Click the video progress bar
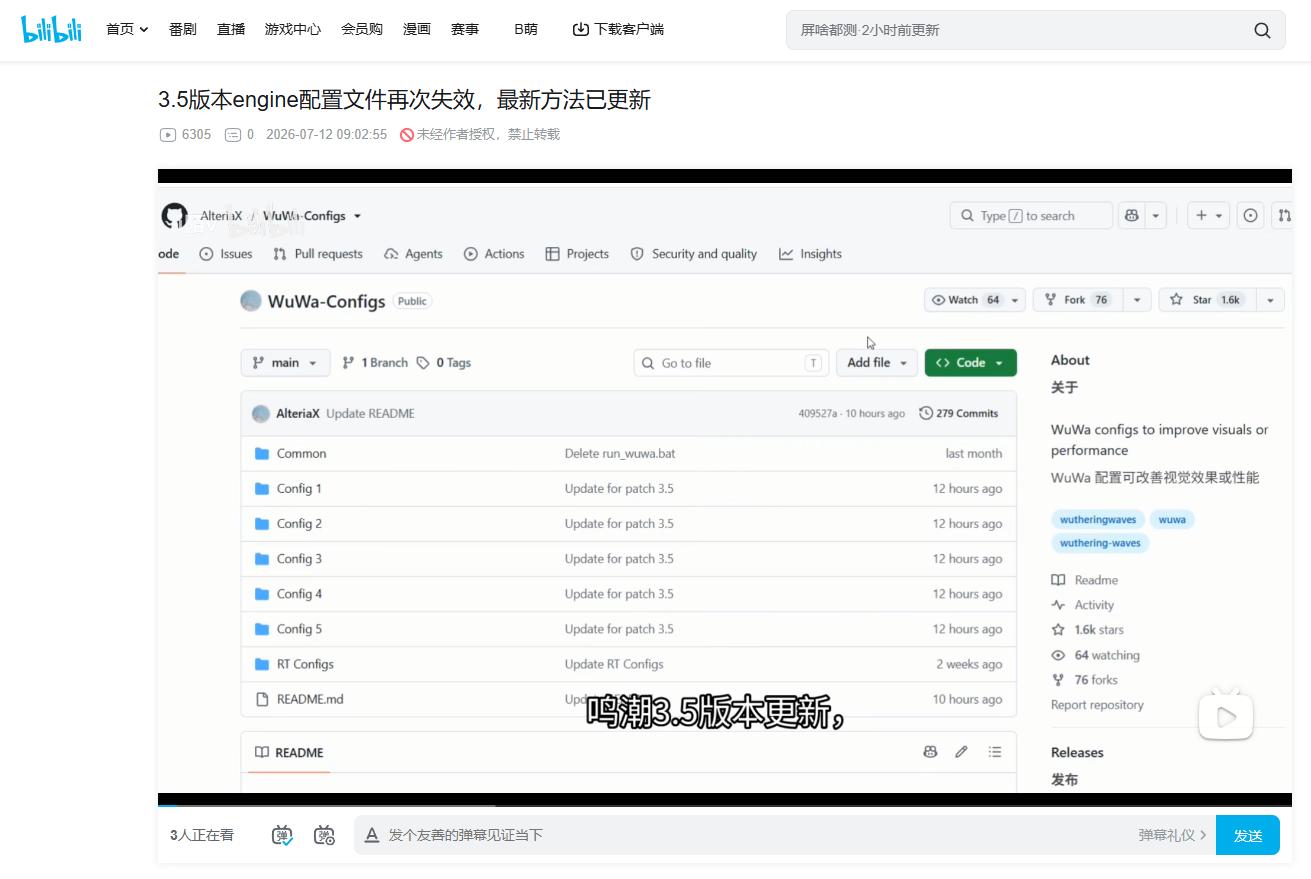The height and width of the screenshot is (879, 1311). point(725,804)
